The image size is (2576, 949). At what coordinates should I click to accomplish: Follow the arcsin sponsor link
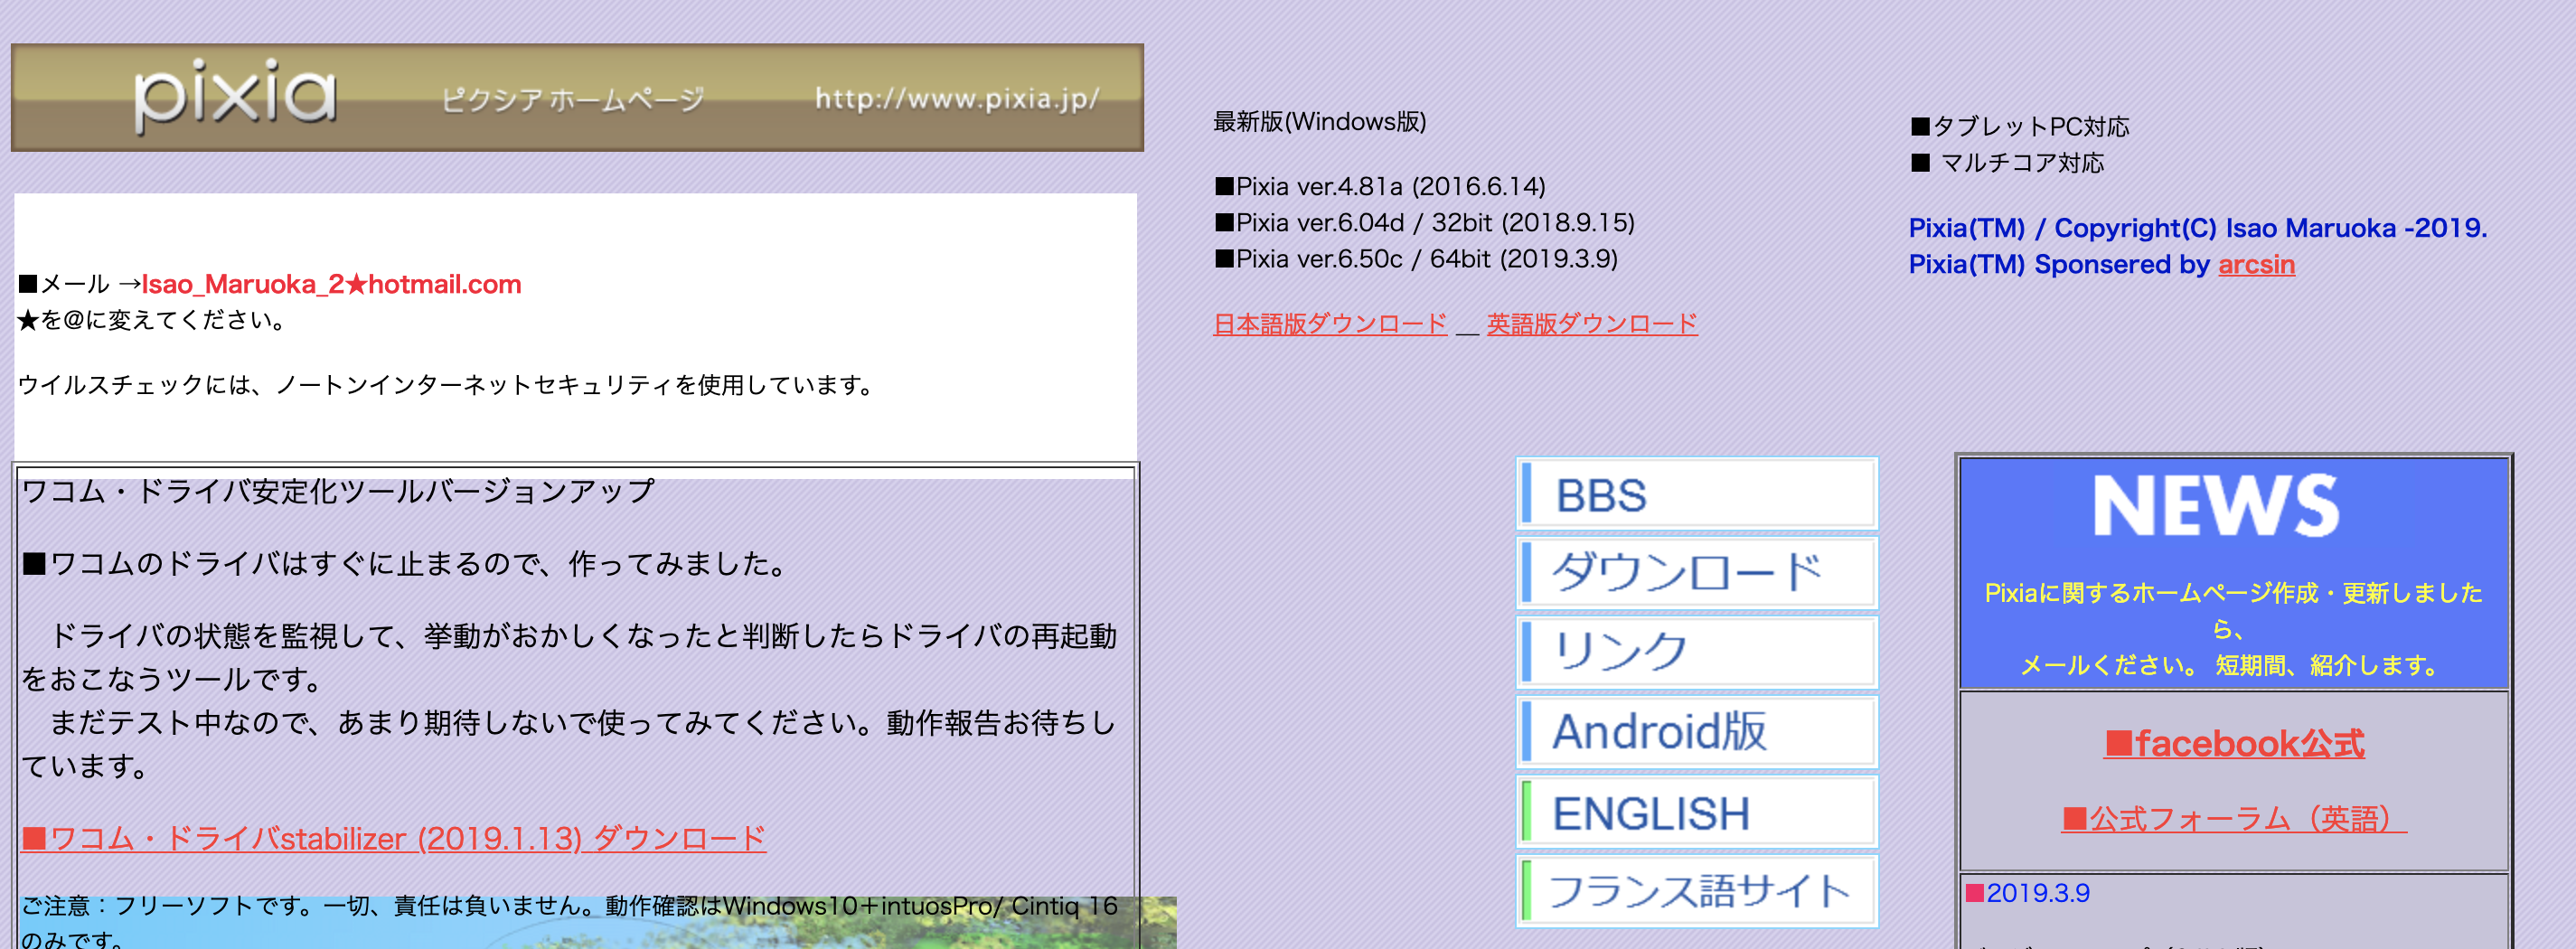(2256, 265)
